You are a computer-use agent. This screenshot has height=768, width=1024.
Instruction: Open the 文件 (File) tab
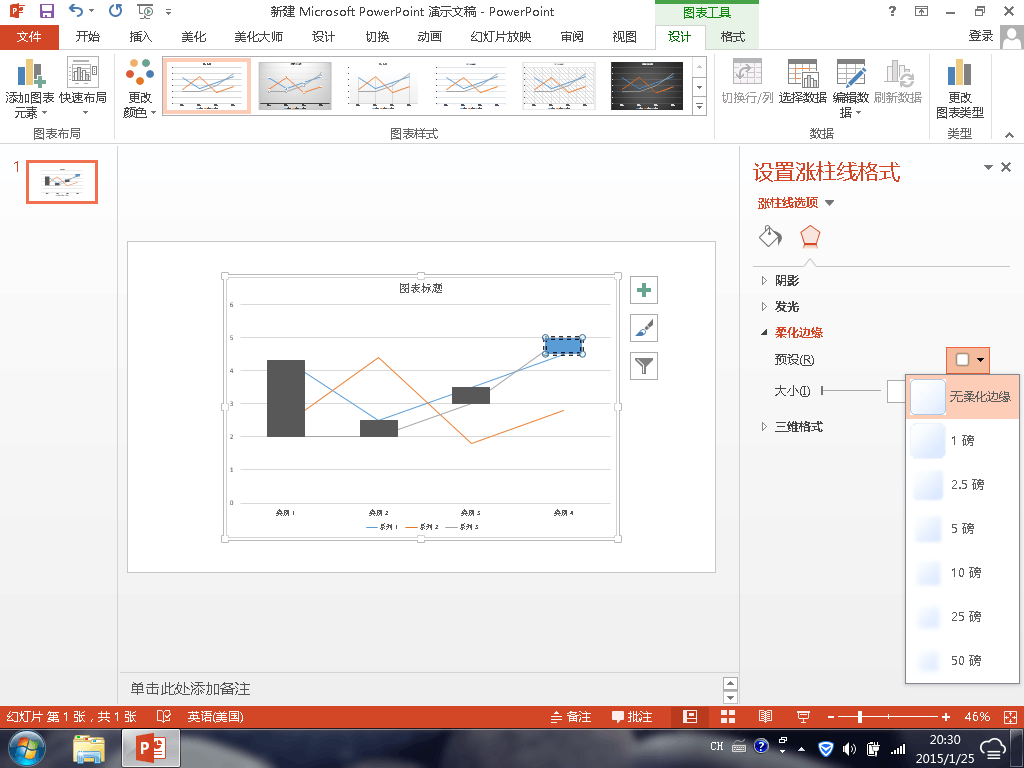coord(29,37)
